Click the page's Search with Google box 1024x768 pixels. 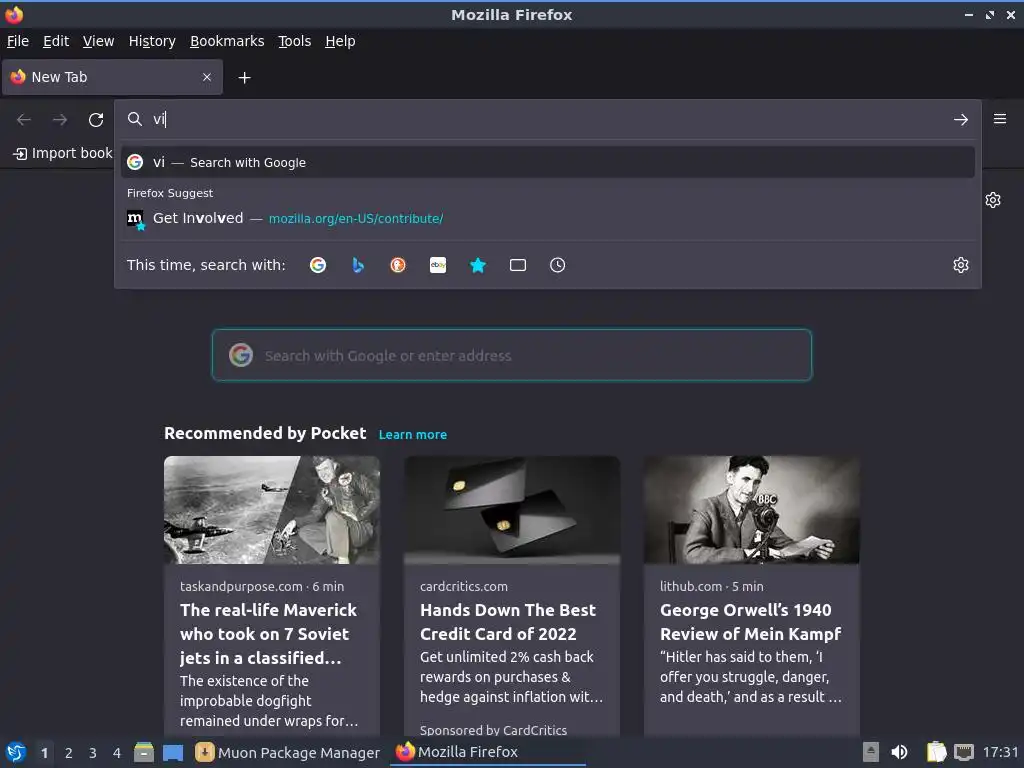(511, 355)
